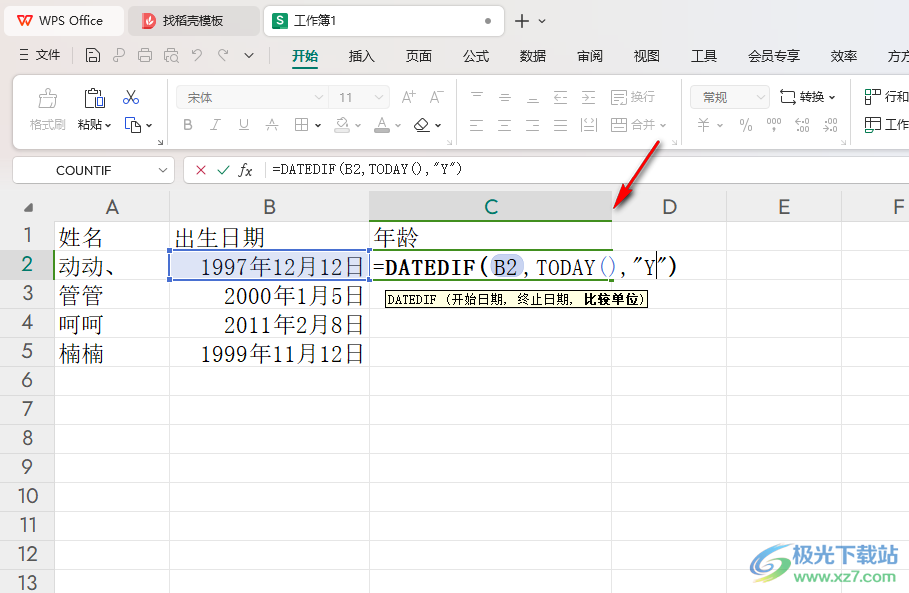The image size is (909, 593).
Task: Confirm the formula with the checkmark icon
Action: (223, 170)
